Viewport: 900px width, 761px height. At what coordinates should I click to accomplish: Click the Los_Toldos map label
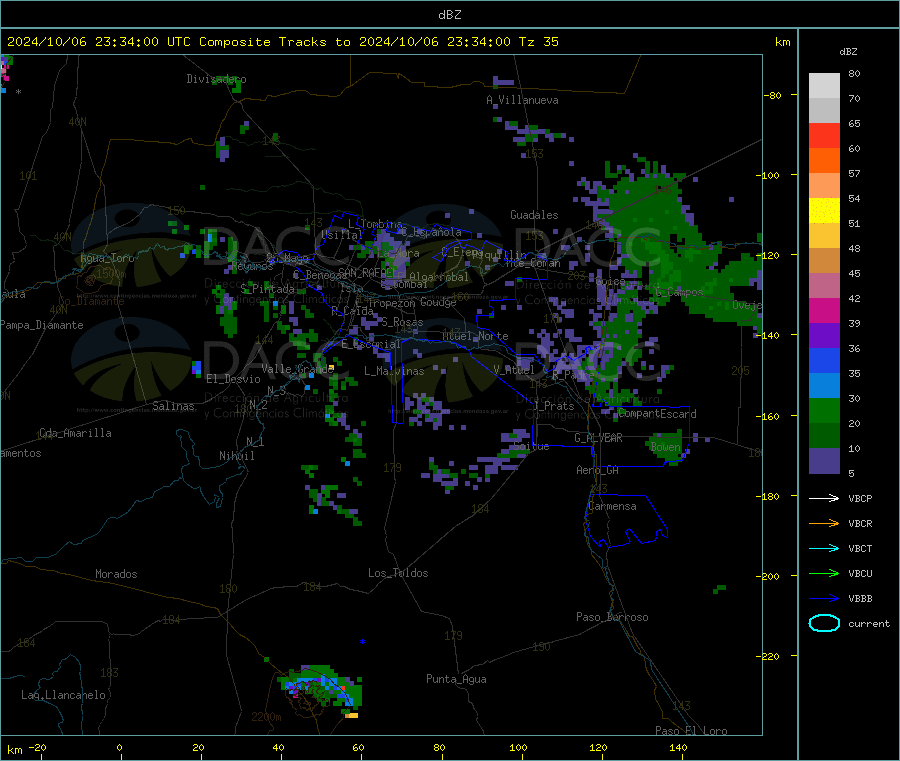click(398, 573)
